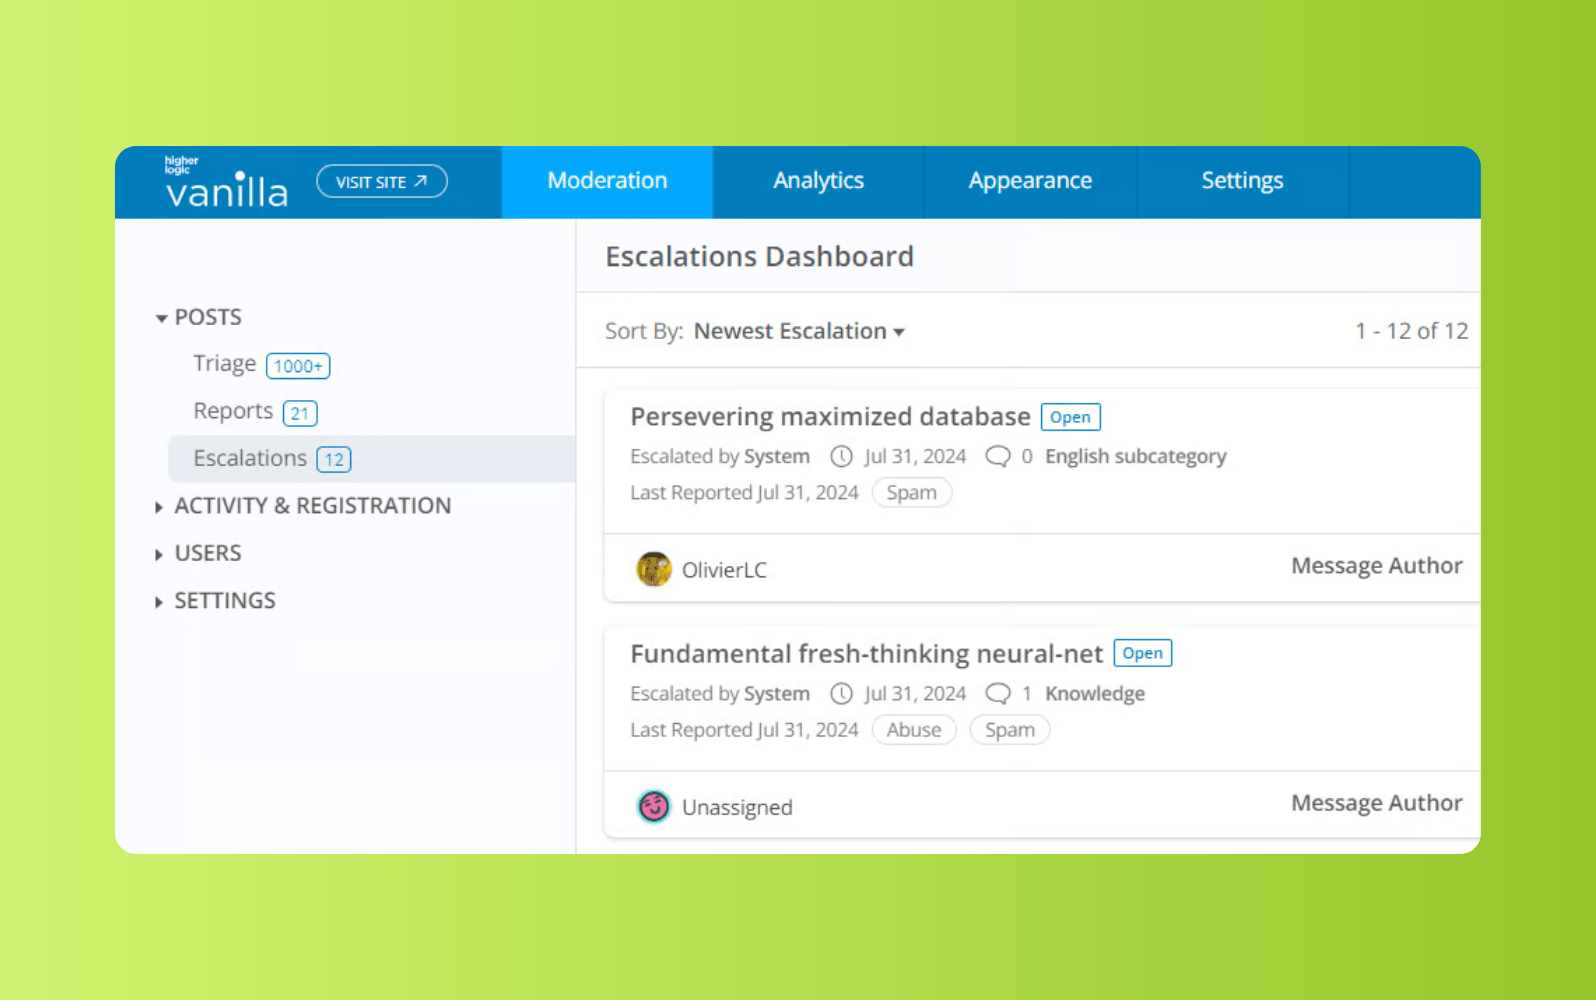1596x1000 pixels.
Task: Open the Reports list
Action: tap(233, 411)
